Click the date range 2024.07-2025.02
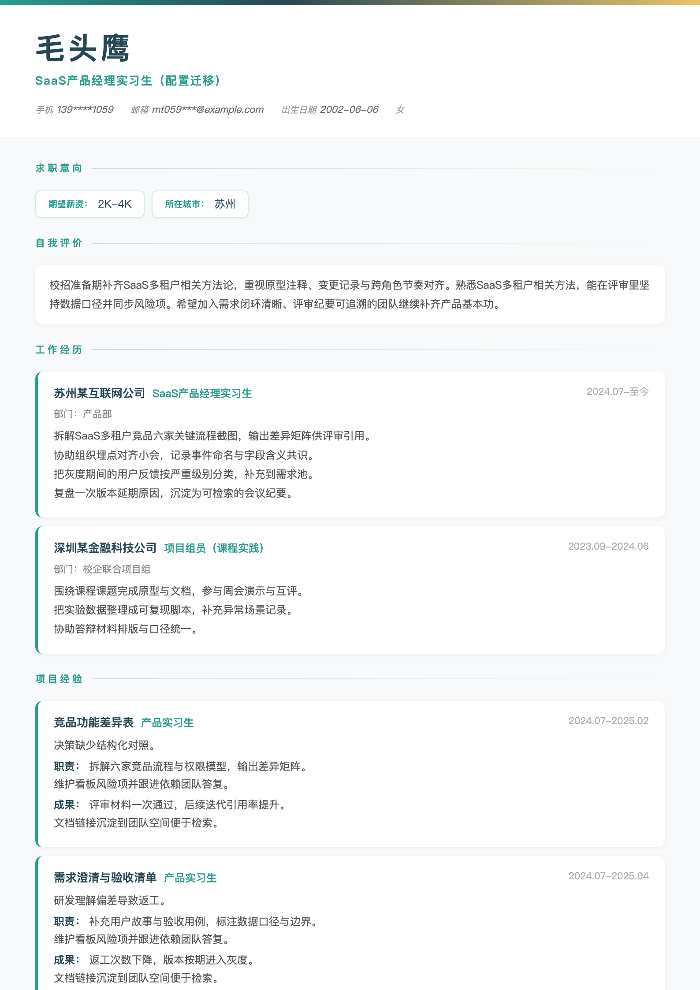 click(608, 720)
